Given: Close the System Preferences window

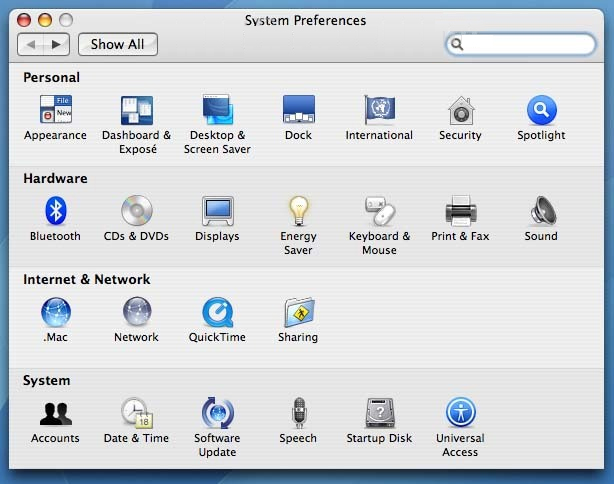Looking at the screenshot, I should pyautogui.click(x=24, y=20).
